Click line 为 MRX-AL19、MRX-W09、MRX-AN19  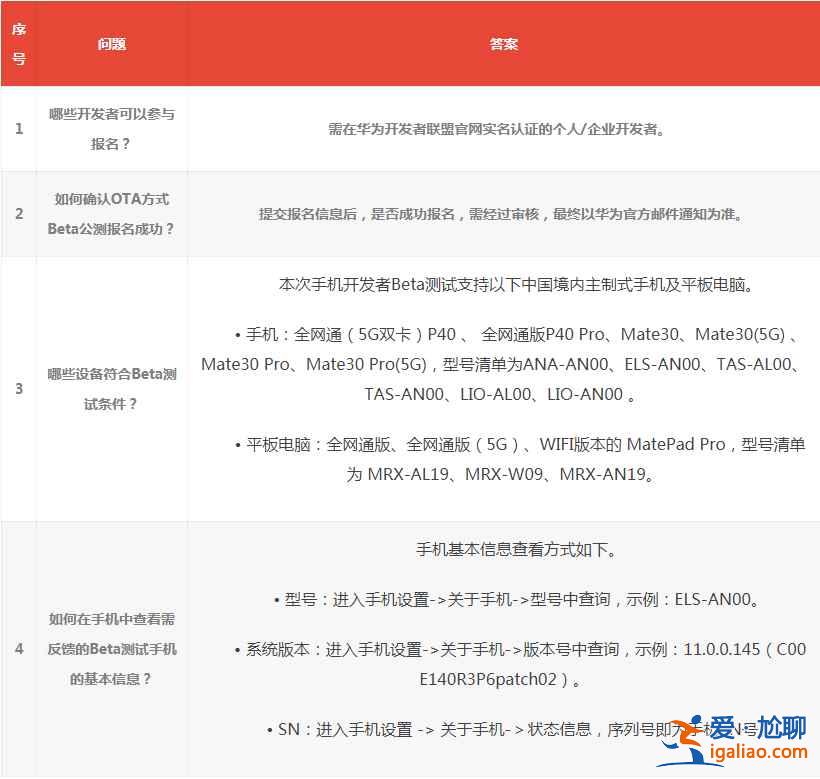[x=500, y=474]
